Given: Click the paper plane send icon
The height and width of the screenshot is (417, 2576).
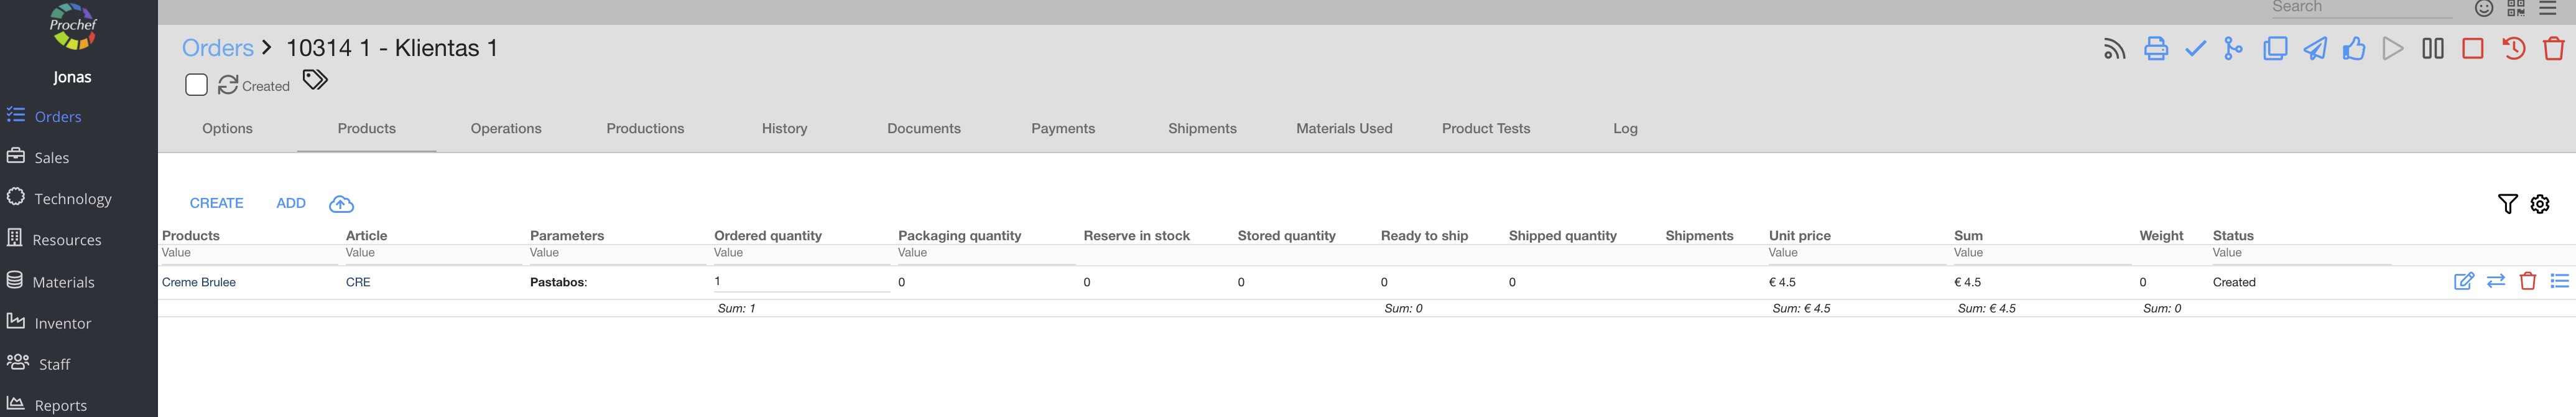Looking at the screenshot, I should click(2314, 49).
